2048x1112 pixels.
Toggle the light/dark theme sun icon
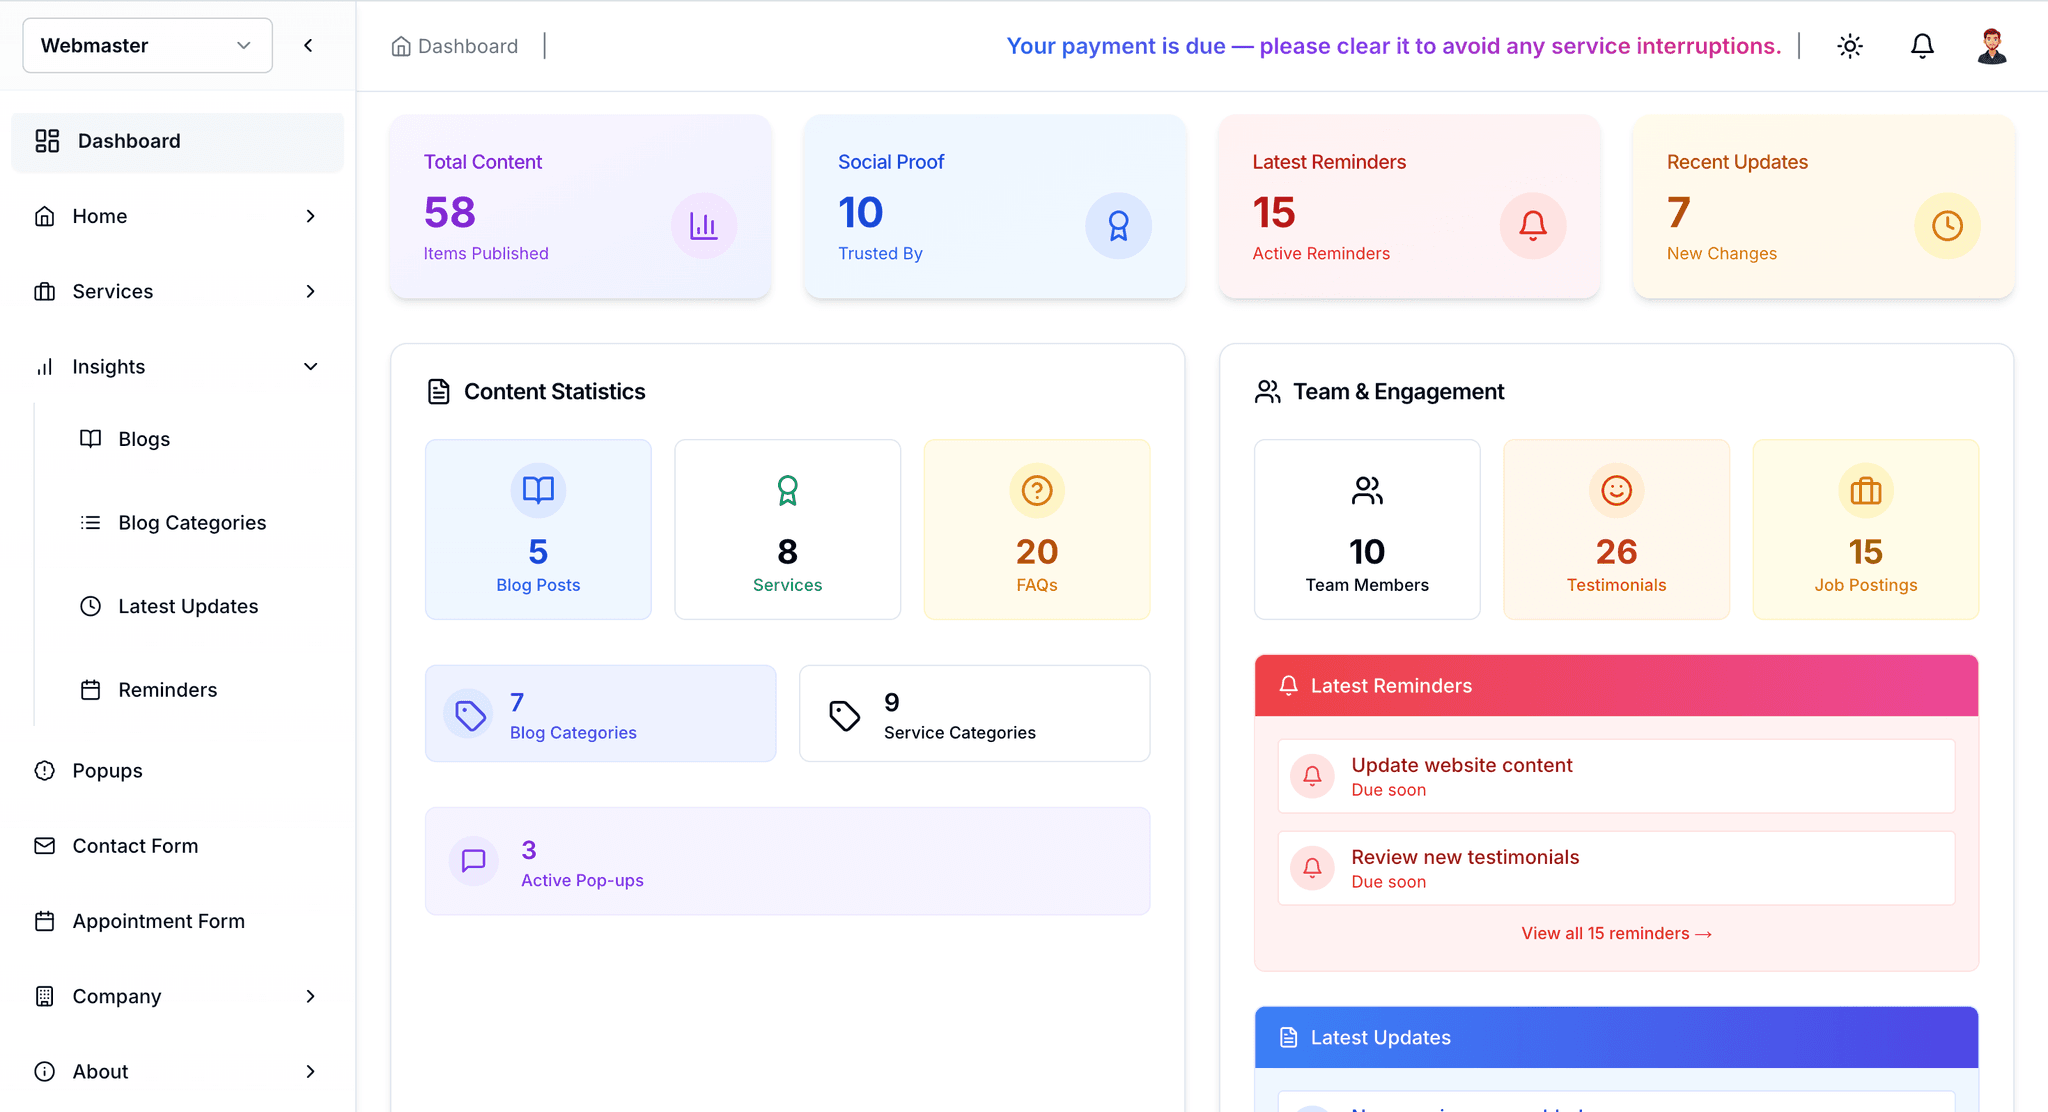[1850, 46]
